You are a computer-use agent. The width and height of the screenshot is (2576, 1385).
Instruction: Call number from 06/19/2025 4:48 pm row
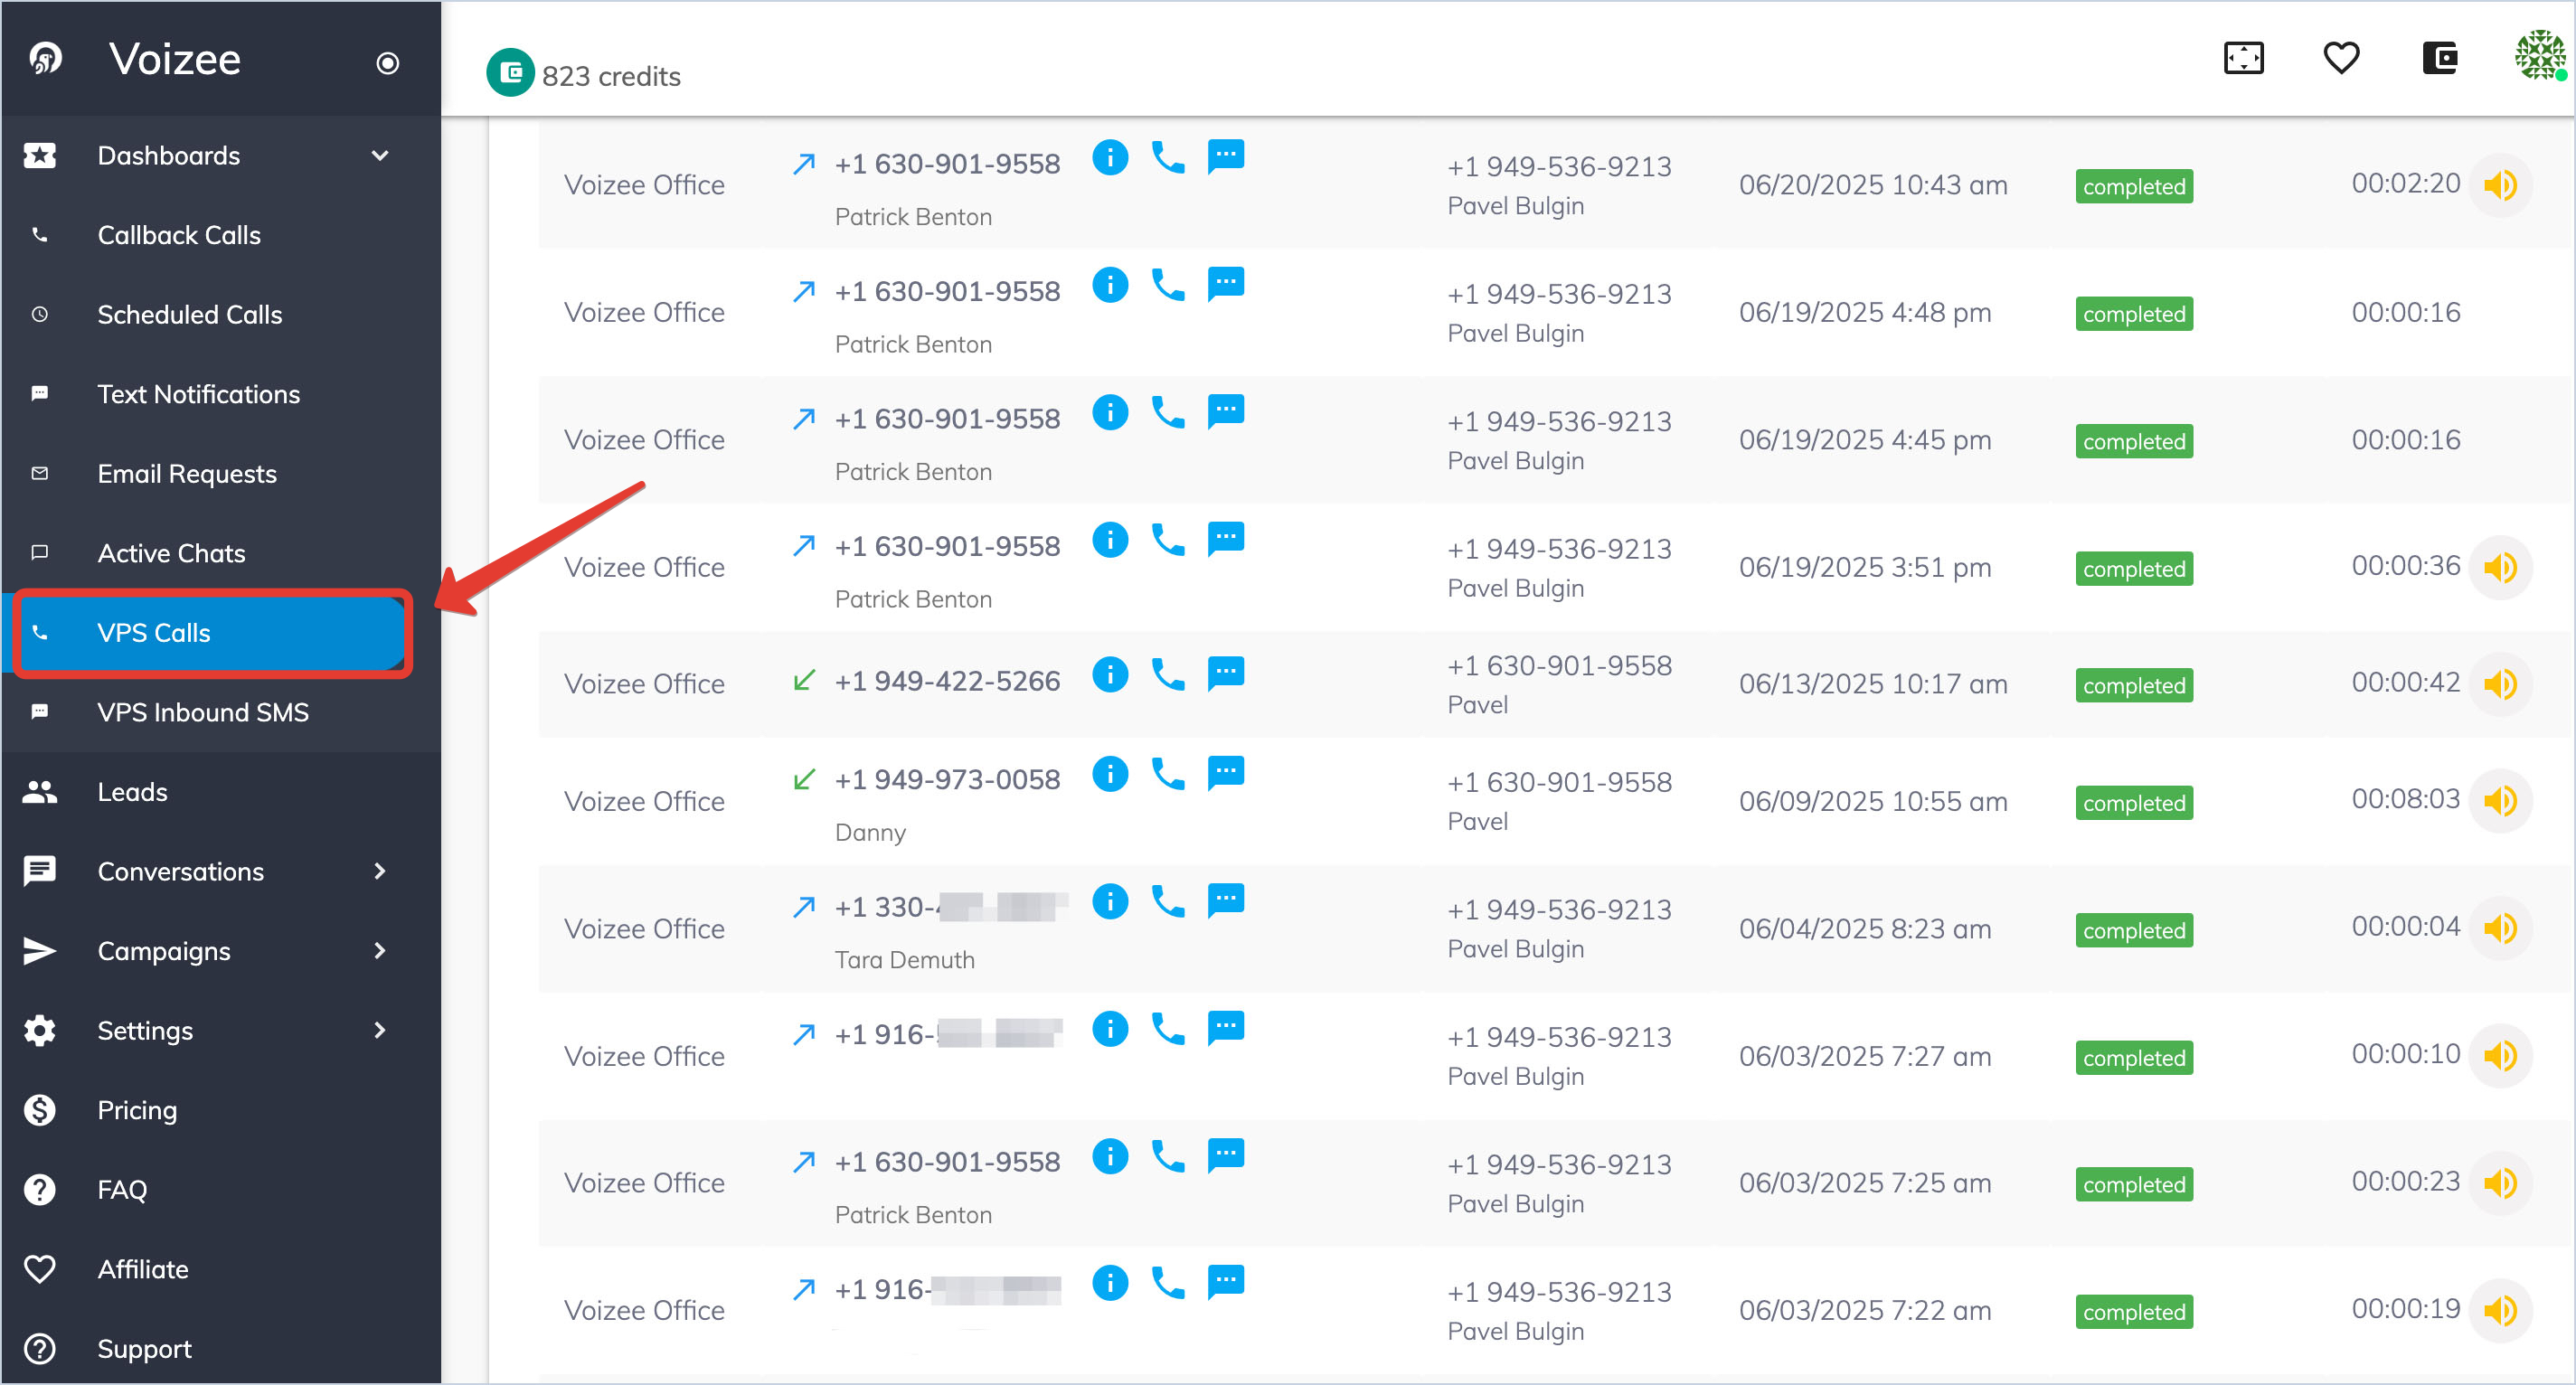1168,285
